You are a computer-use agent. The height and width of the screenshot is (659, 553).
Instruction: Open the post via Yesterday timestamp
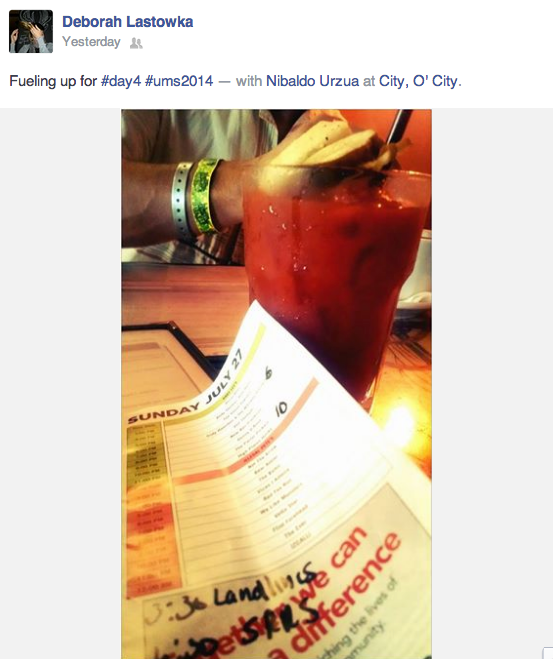click(91, 42)
